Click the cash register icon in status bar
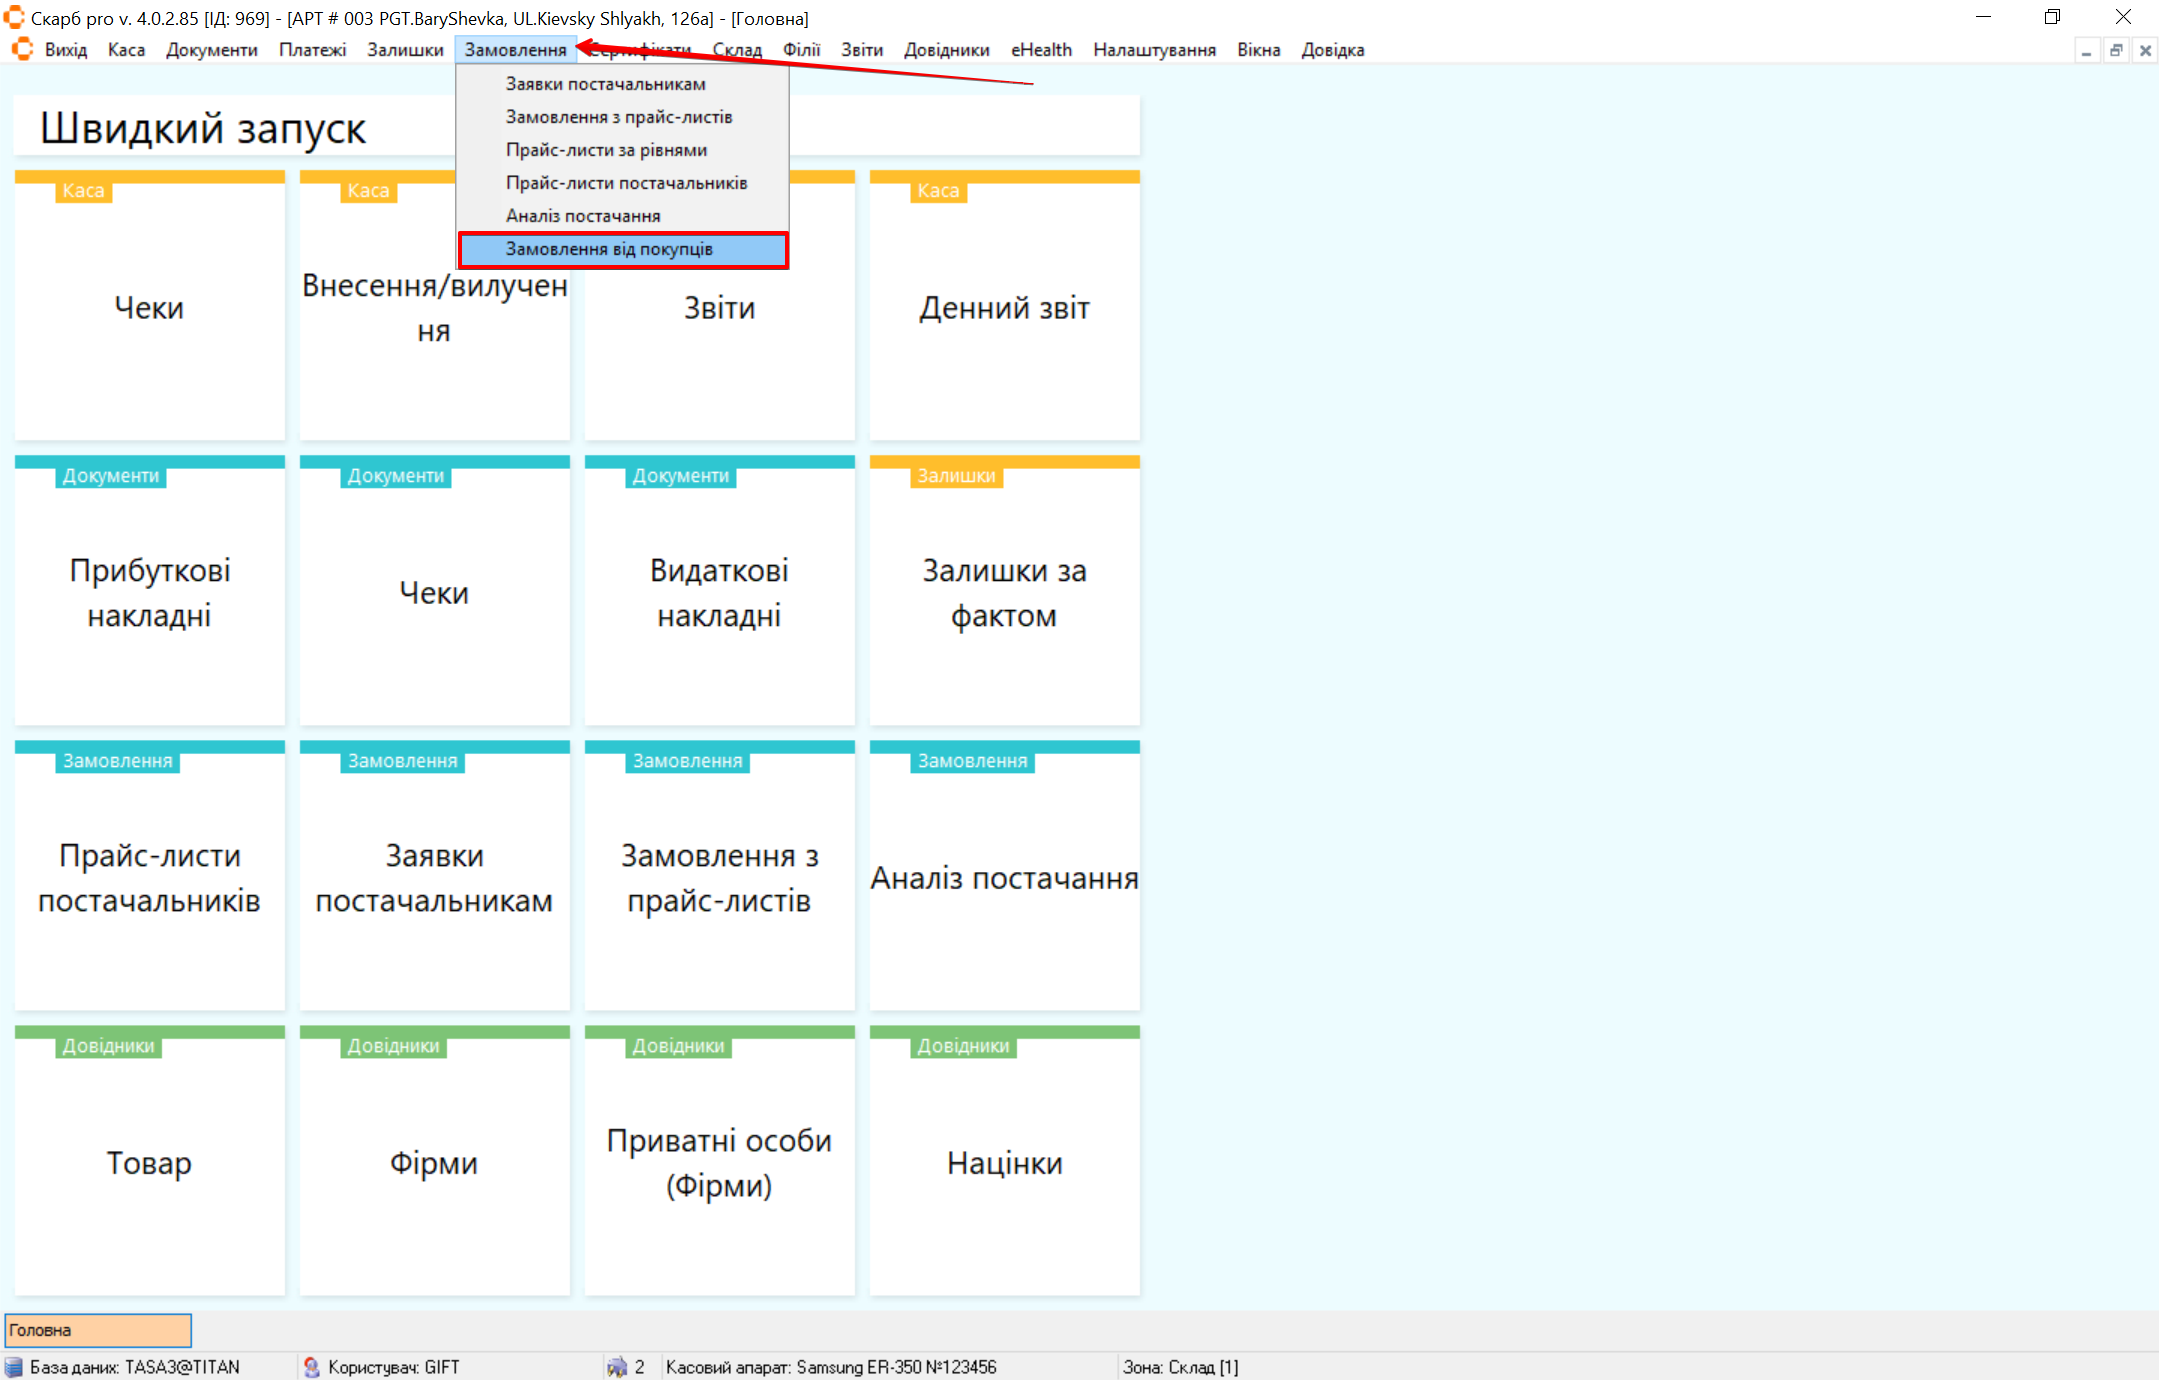The height and width of the screenshot is (1380, 2159). click(617, 1367)
